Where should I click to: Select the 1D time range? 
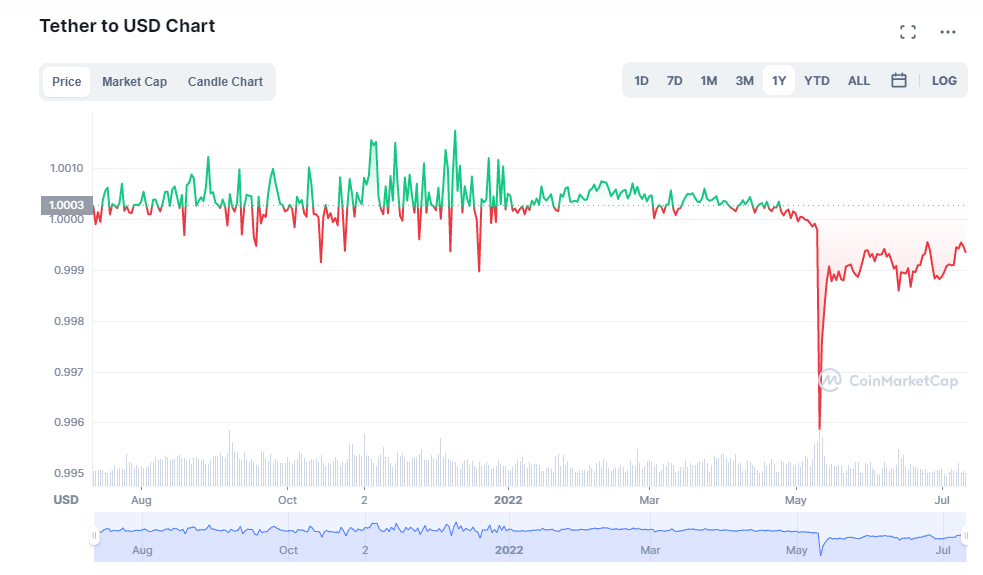tap(641, 80)
